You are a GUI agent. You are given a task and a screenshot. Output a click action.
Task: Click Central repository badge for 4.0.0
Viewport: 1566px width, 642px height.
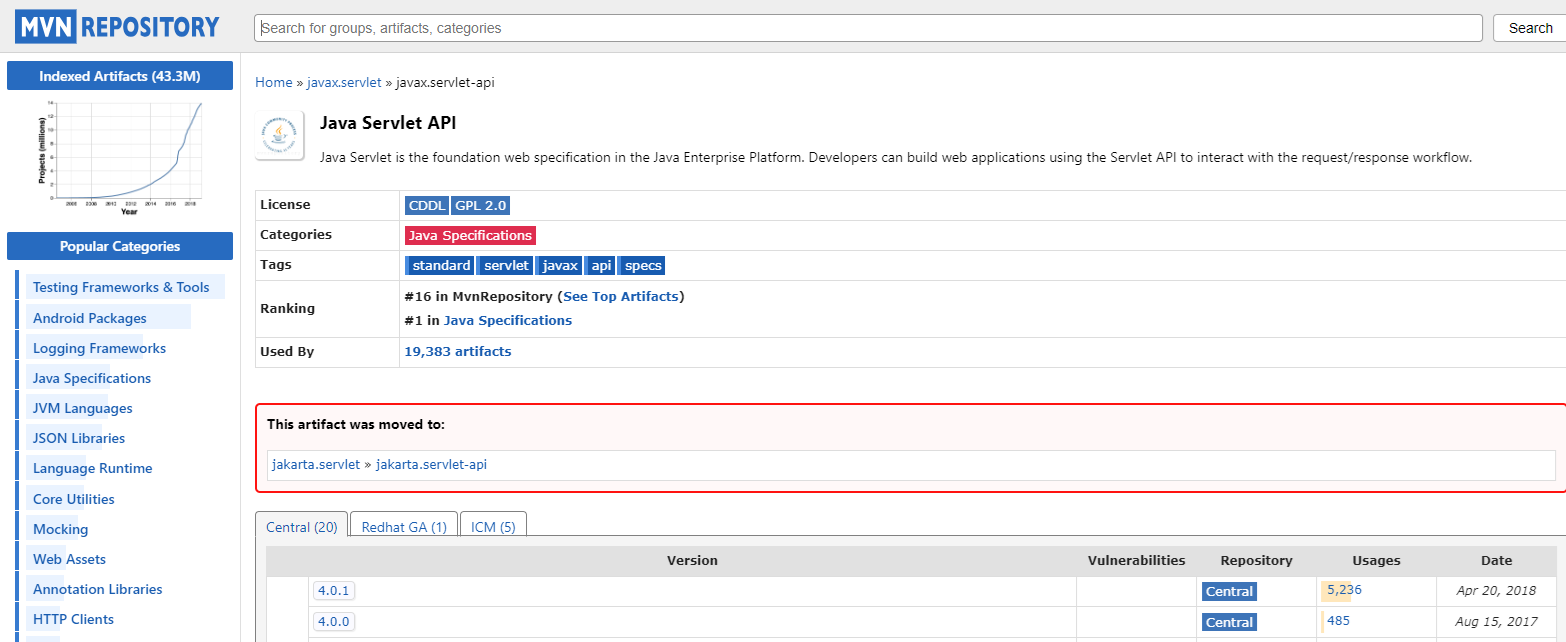coord(1229,621)
